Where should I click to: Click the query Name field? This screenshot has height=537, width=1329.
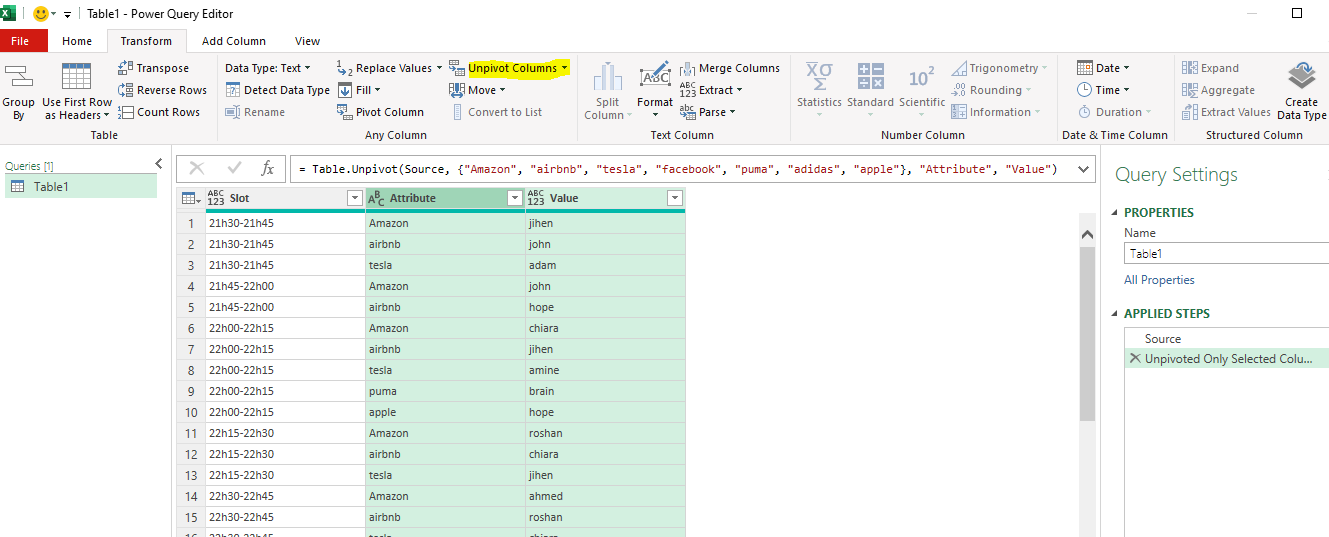point(1226,254)
